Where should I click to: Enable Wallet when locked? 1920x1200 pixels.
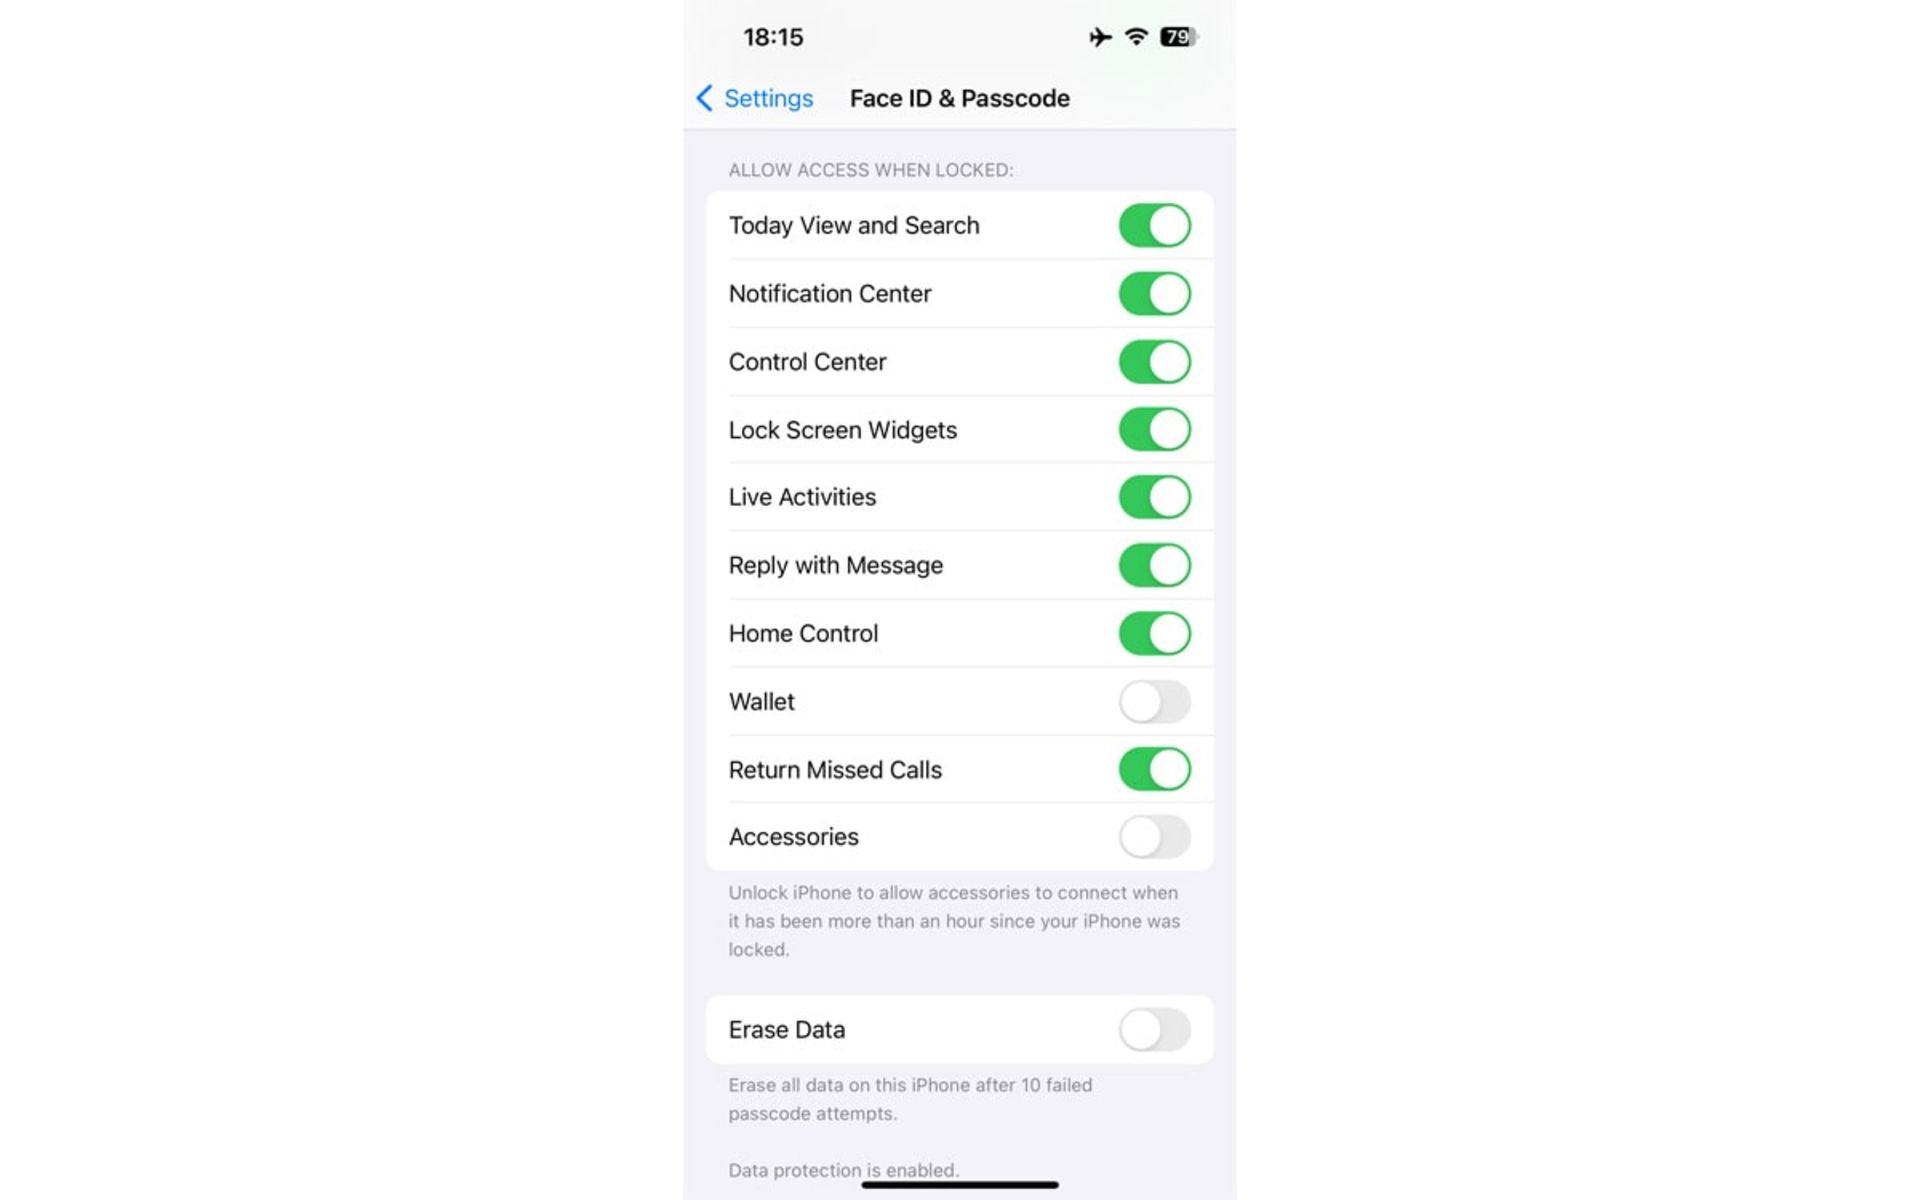1153,701
